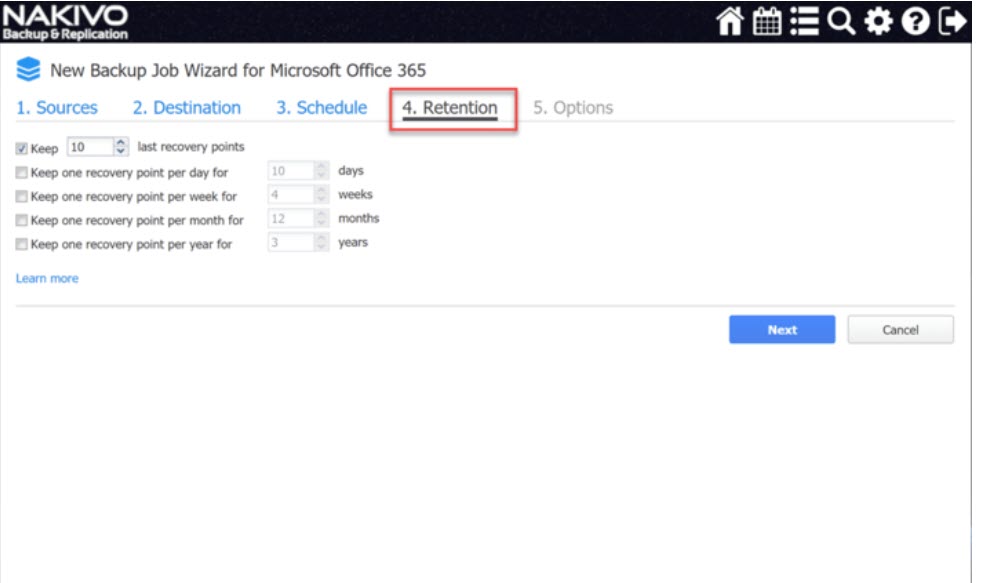
Task: Click the Search magnifier icon
Action: click(840, 22)
